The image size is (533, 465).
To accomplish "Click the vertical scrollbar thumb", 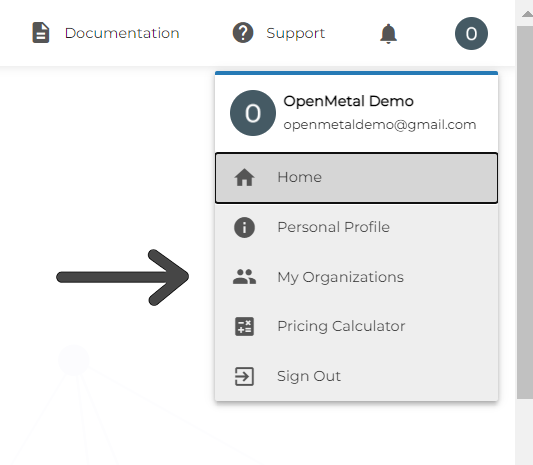I will point(525,212).
